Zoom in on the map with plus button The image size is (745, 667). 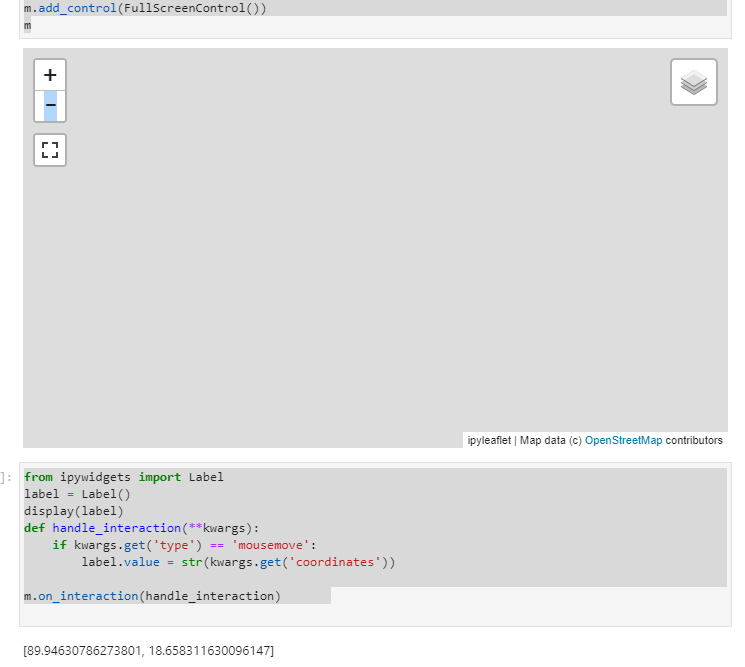click(50, 75)
